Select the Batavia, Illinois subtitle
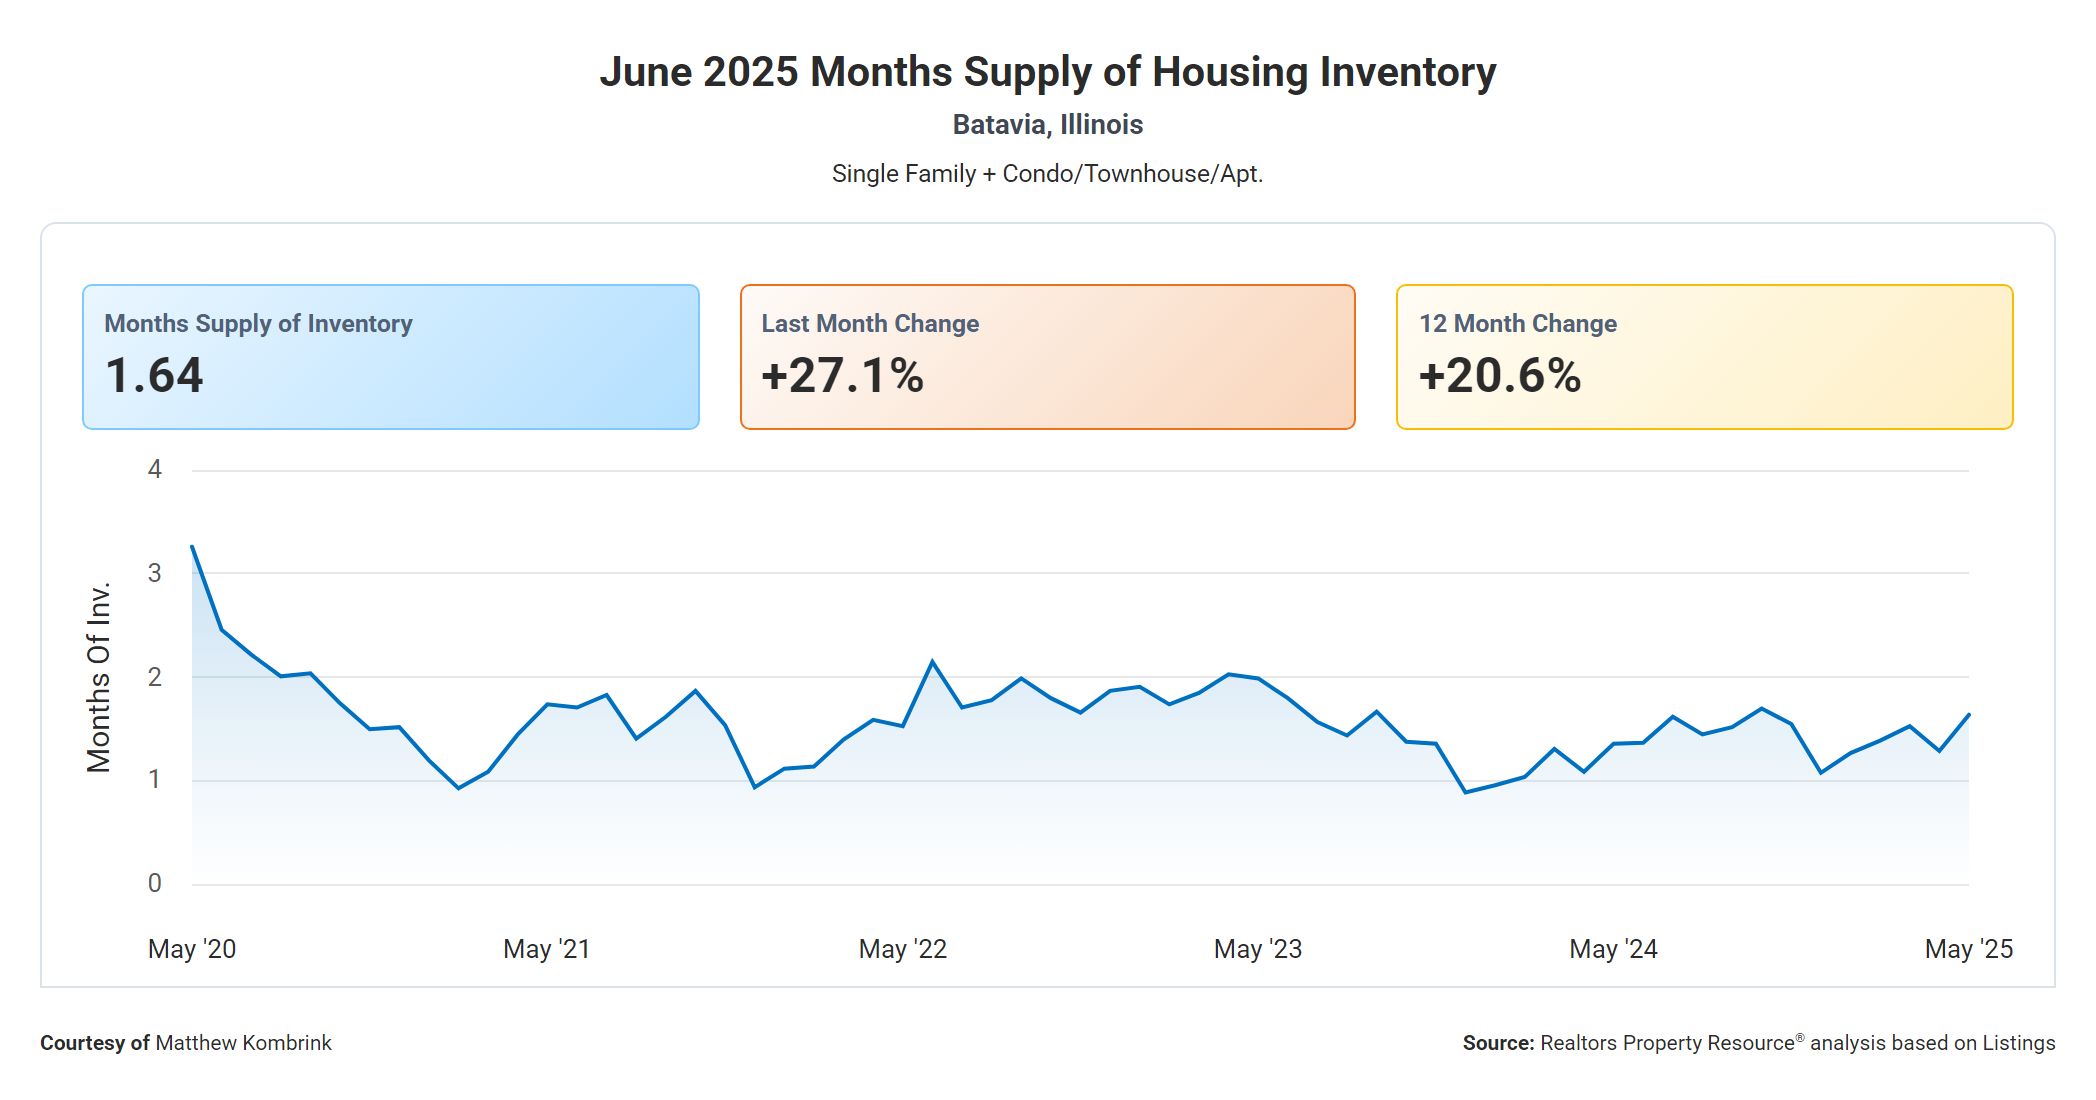The height and width of the screenshot is (1100, 2096). pyautogui.click(x=1047, y=125)
